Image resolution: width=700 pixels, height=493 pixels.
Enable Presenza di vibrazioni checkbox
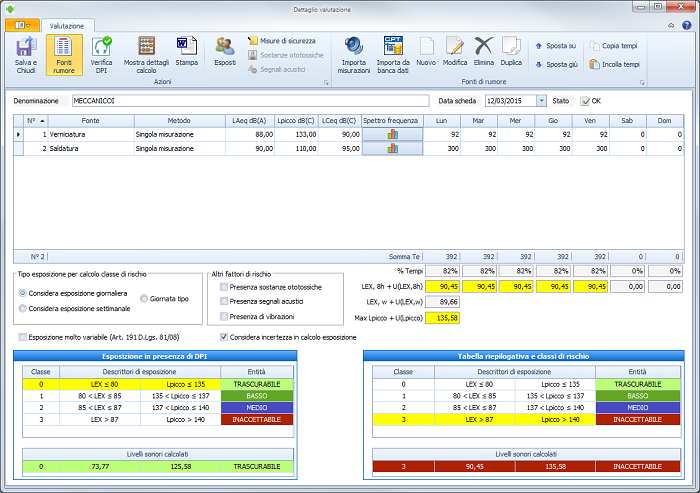(224, 317)
